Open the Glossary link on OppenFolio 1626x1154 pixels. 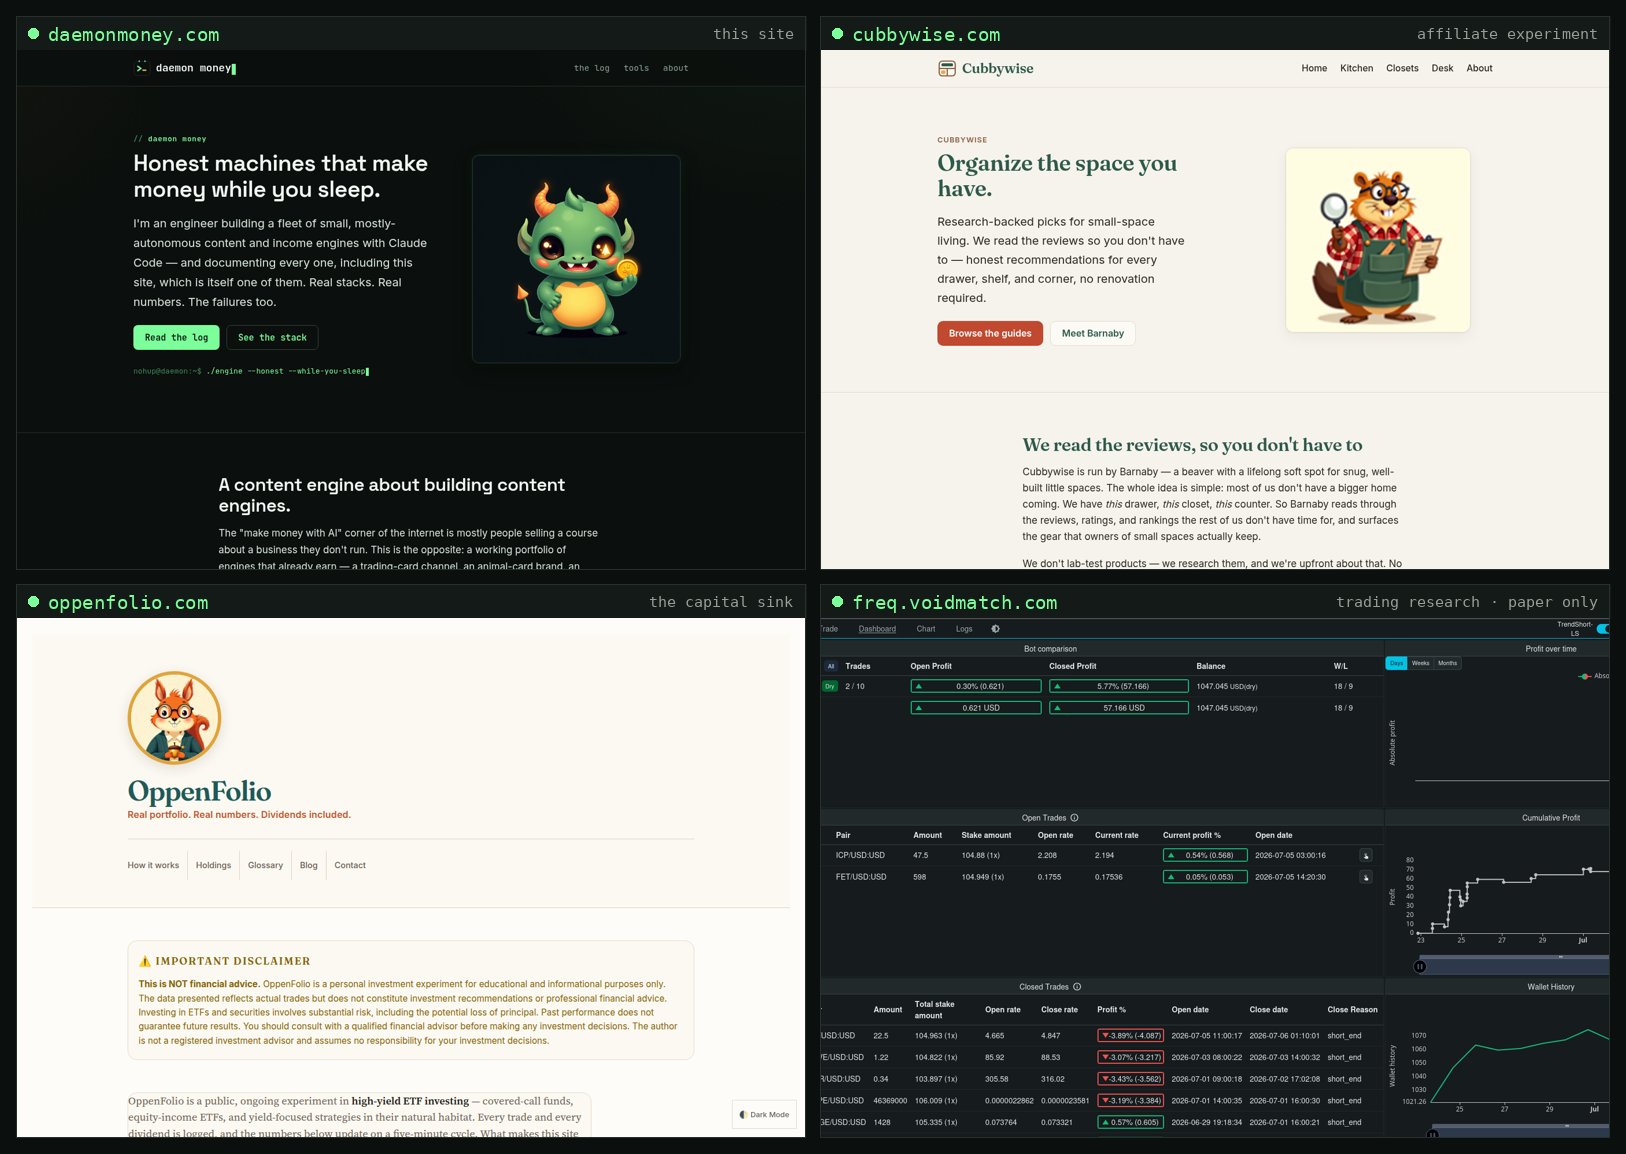pos(265,865)
